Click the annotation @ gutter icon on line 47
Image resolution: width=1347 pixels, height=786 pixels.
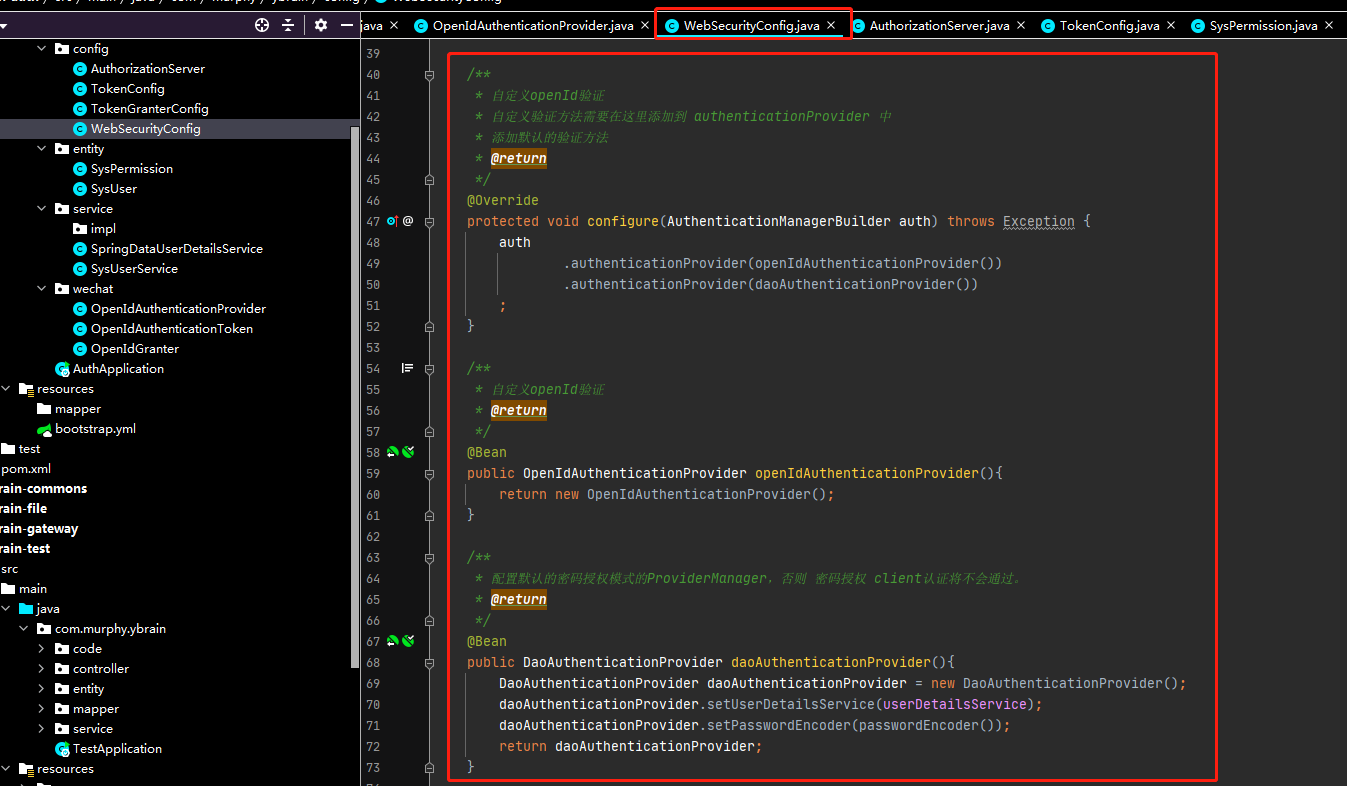[410, 219]
